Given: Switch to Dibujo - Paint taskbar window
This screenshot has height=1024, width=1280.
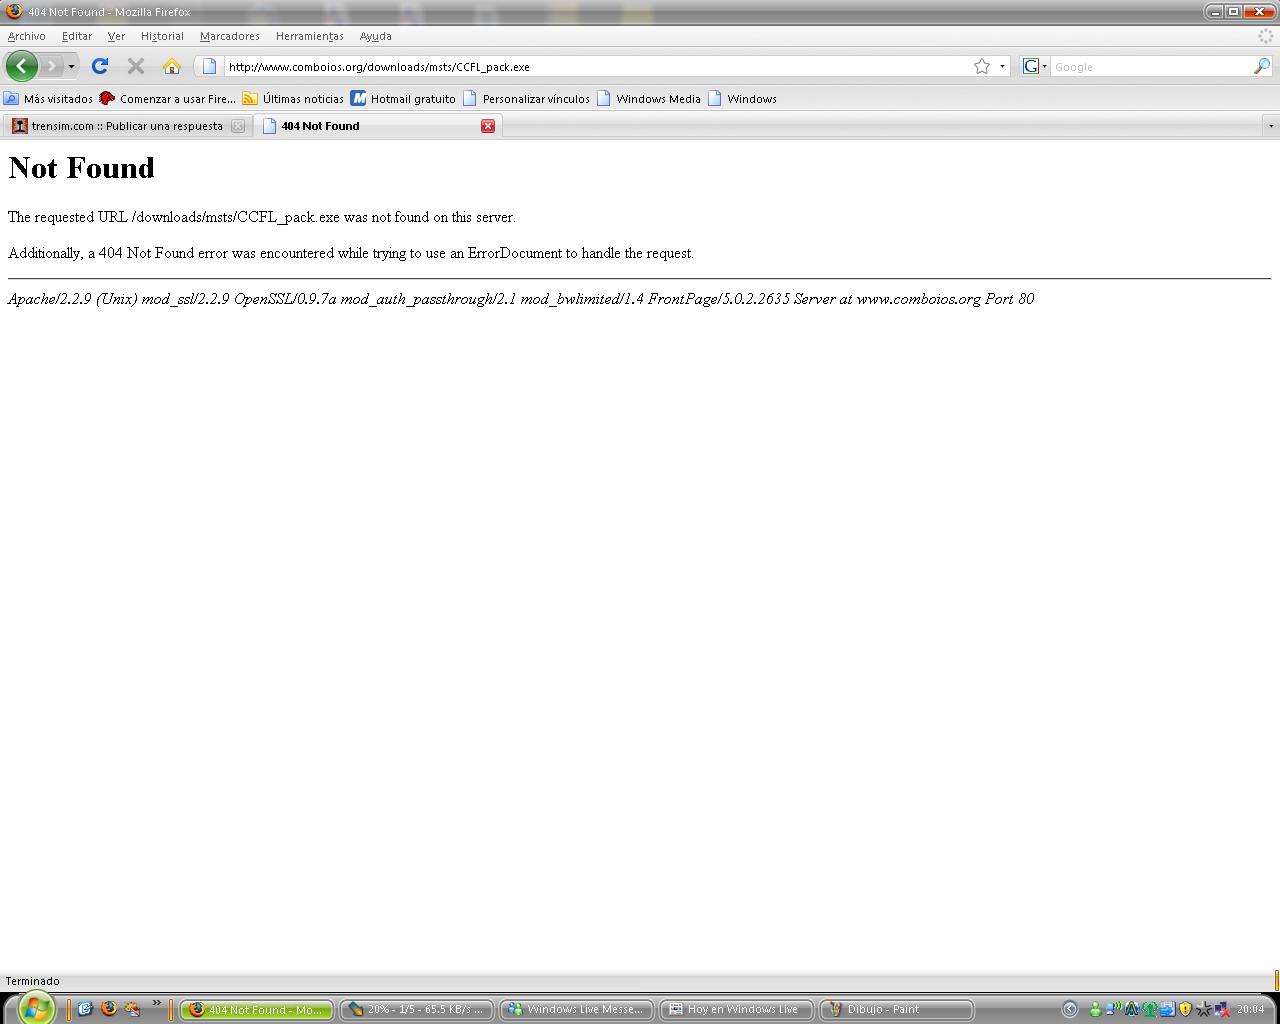Looking at the screenshot, I should [x=896, y=1009].
